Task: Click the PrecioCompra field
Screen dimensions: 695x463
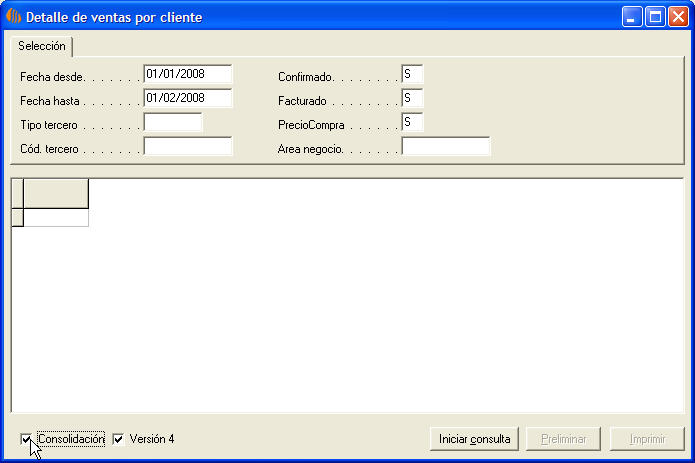Action: click(x=412, y=123)
